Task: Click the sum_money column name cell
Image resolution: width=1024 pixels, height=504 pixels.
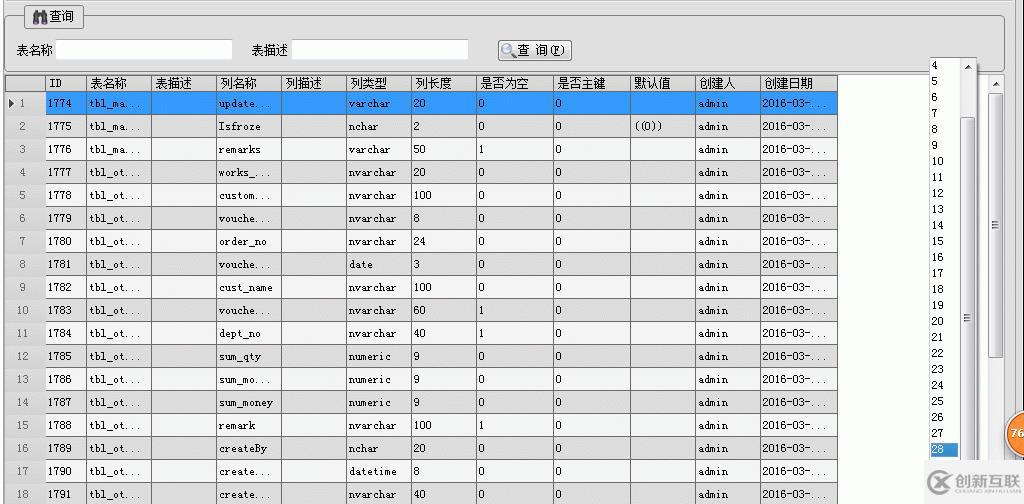Action: pyautogui.click(x=249, y=403)
